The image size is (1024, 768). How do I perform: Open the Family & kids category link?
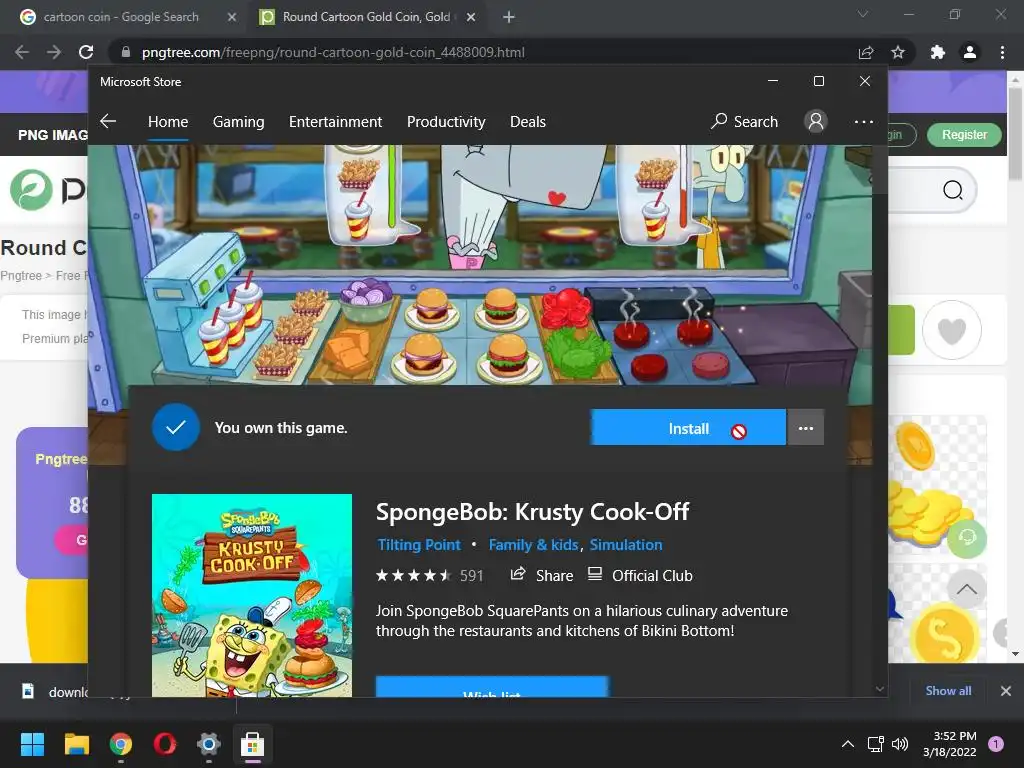(534, 545)
